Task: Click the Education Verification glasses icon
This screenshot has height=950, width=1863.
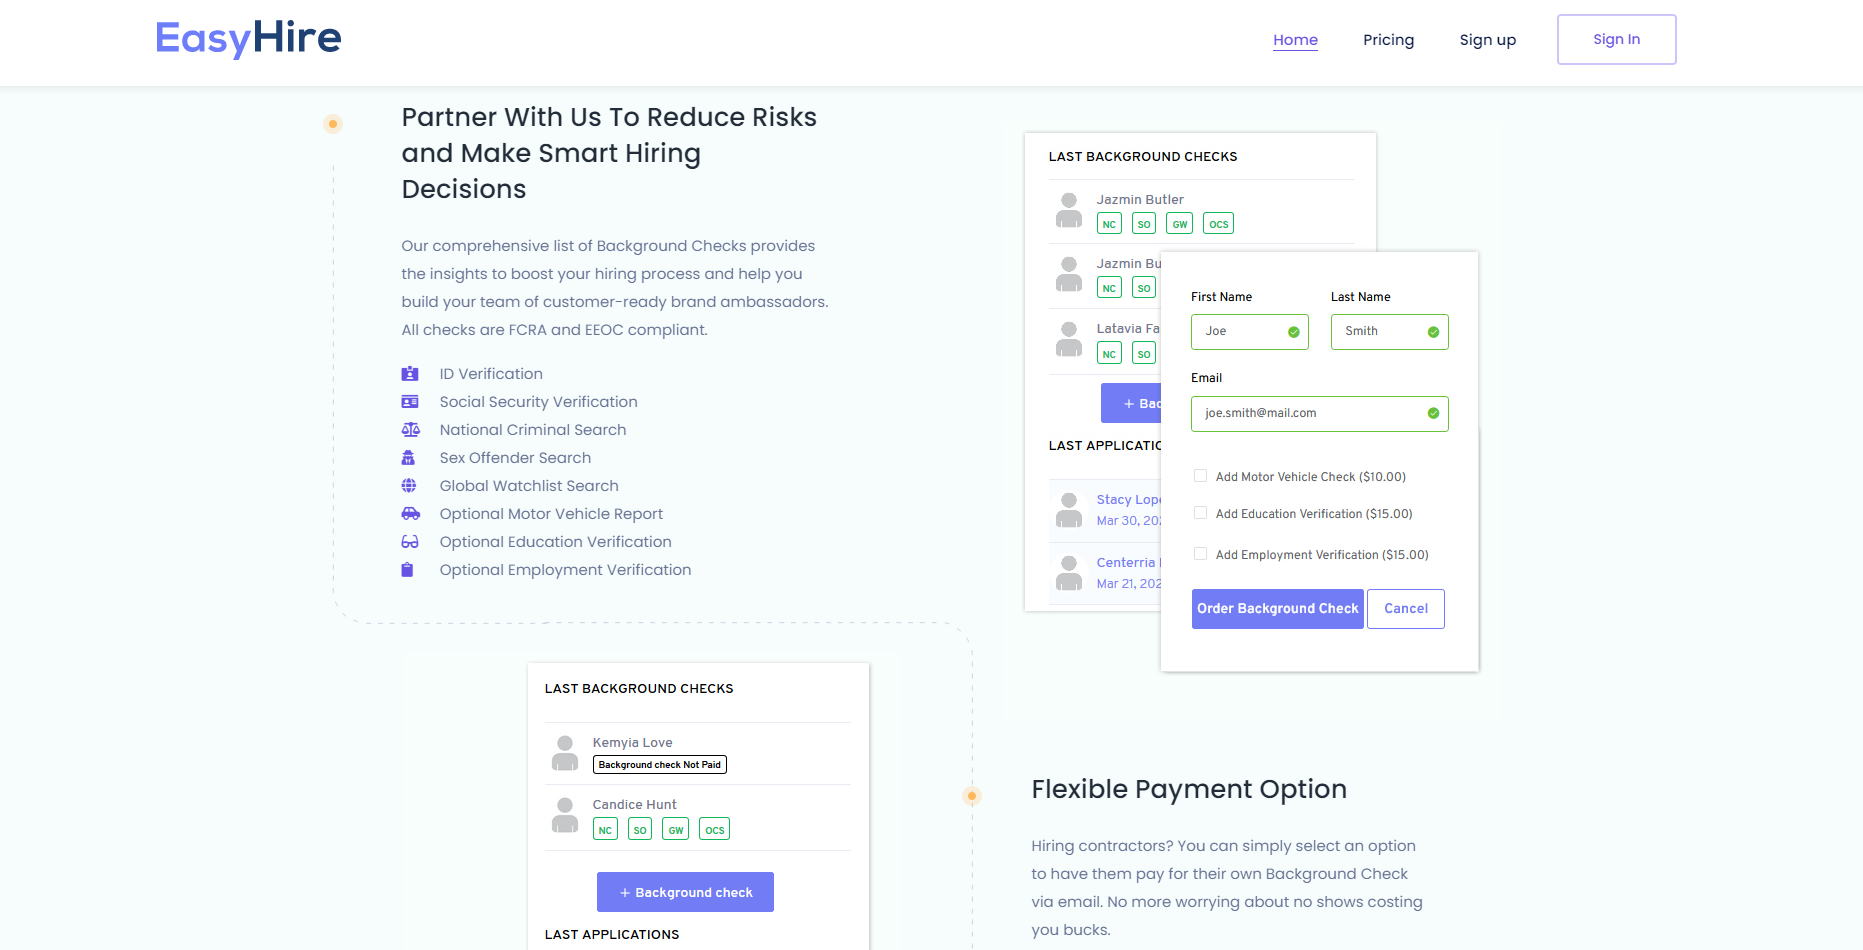Action: point(410,542)
